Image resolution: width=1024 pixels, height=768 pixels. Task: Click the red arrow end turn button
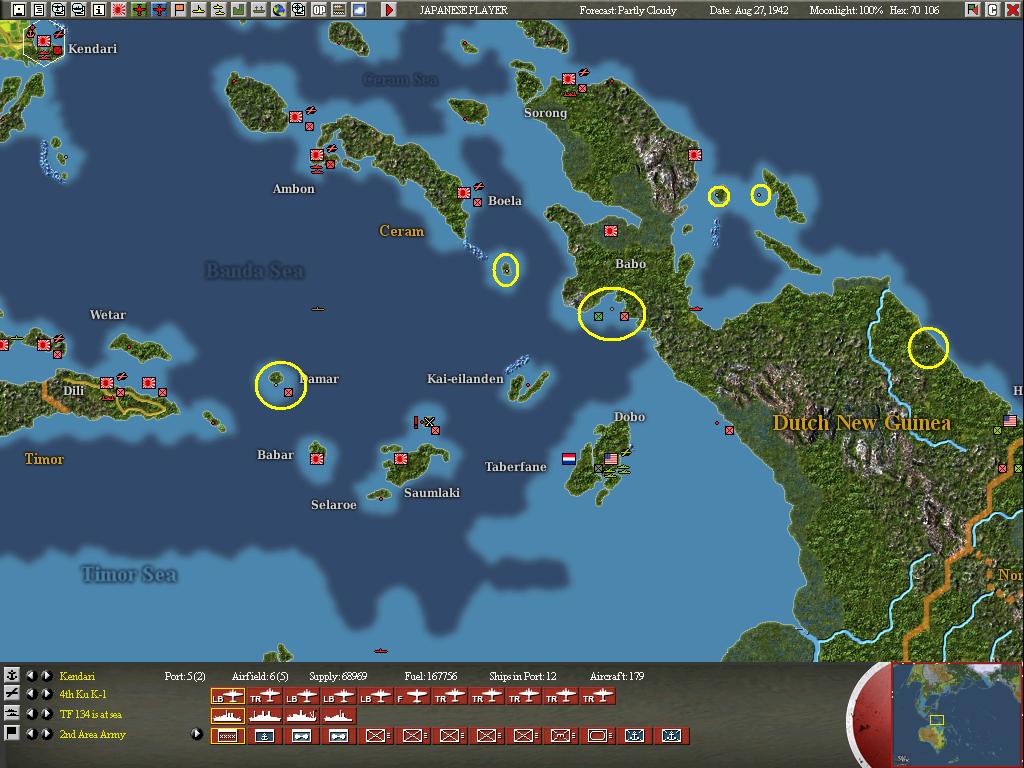coord(389,10)
